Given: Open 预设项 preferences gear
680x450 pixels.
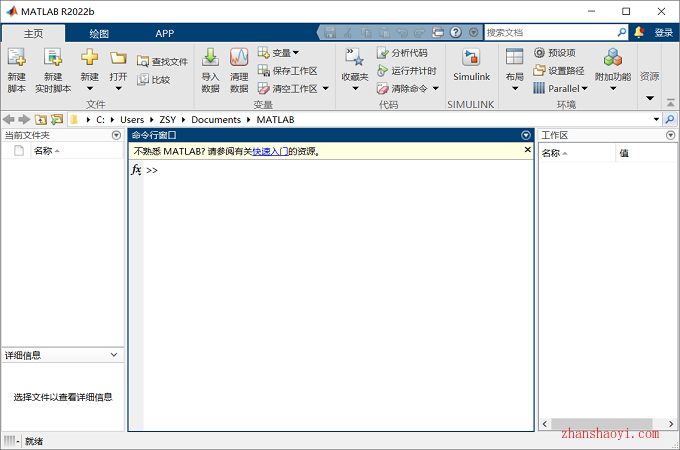Looking at the screenshot, I should point(555,53).
